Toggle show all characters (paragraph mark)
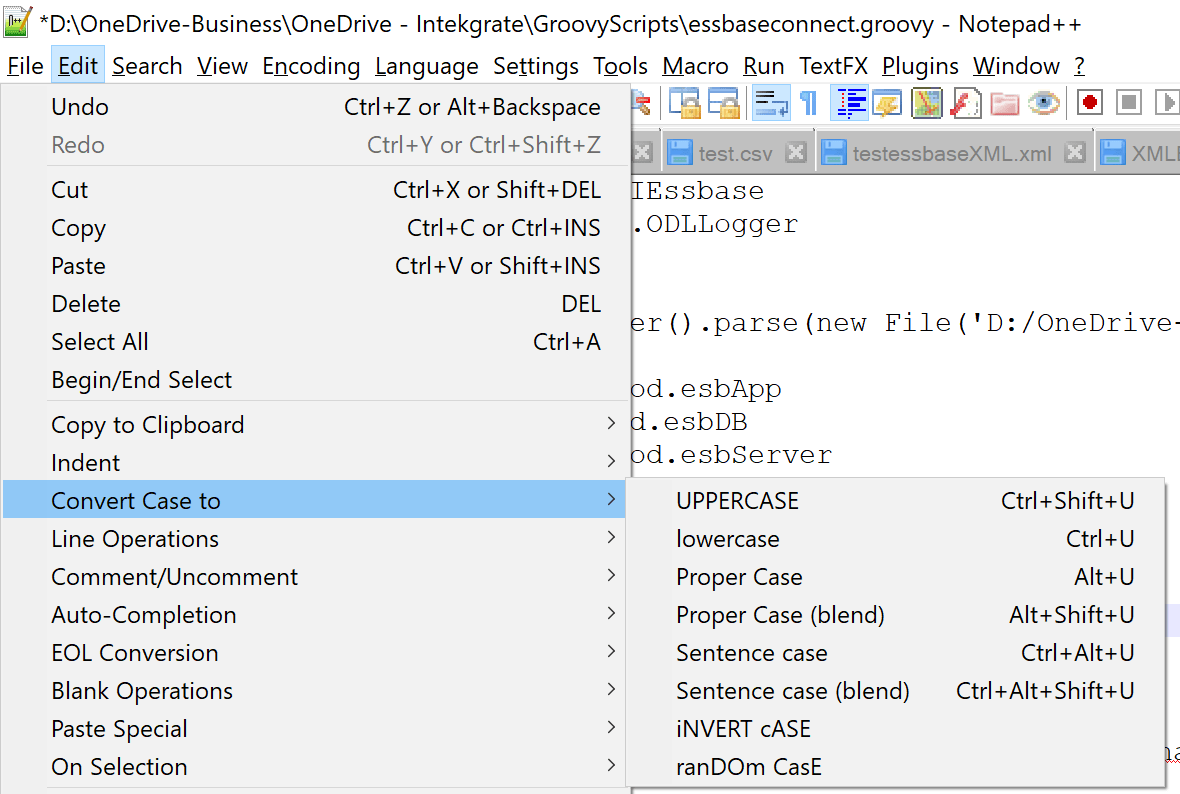Viewport: 1180px width, 794px height. point(807,103)
